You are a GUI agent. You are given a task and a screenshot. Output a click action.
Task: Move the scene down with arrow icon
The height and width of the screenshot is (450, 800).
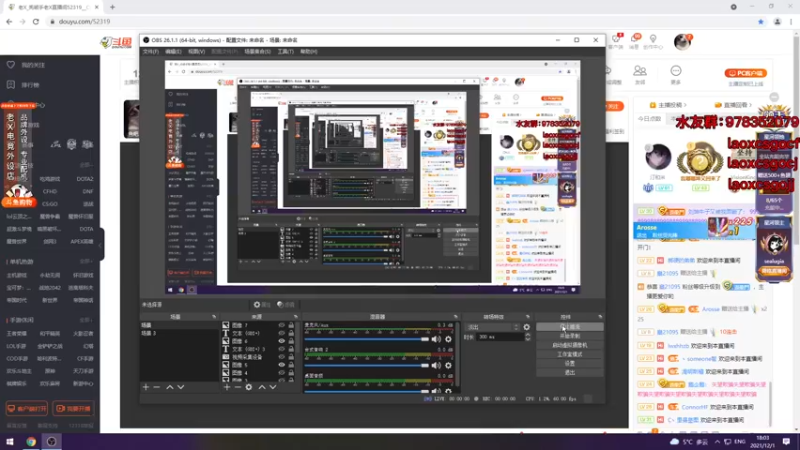coord(181,387)
